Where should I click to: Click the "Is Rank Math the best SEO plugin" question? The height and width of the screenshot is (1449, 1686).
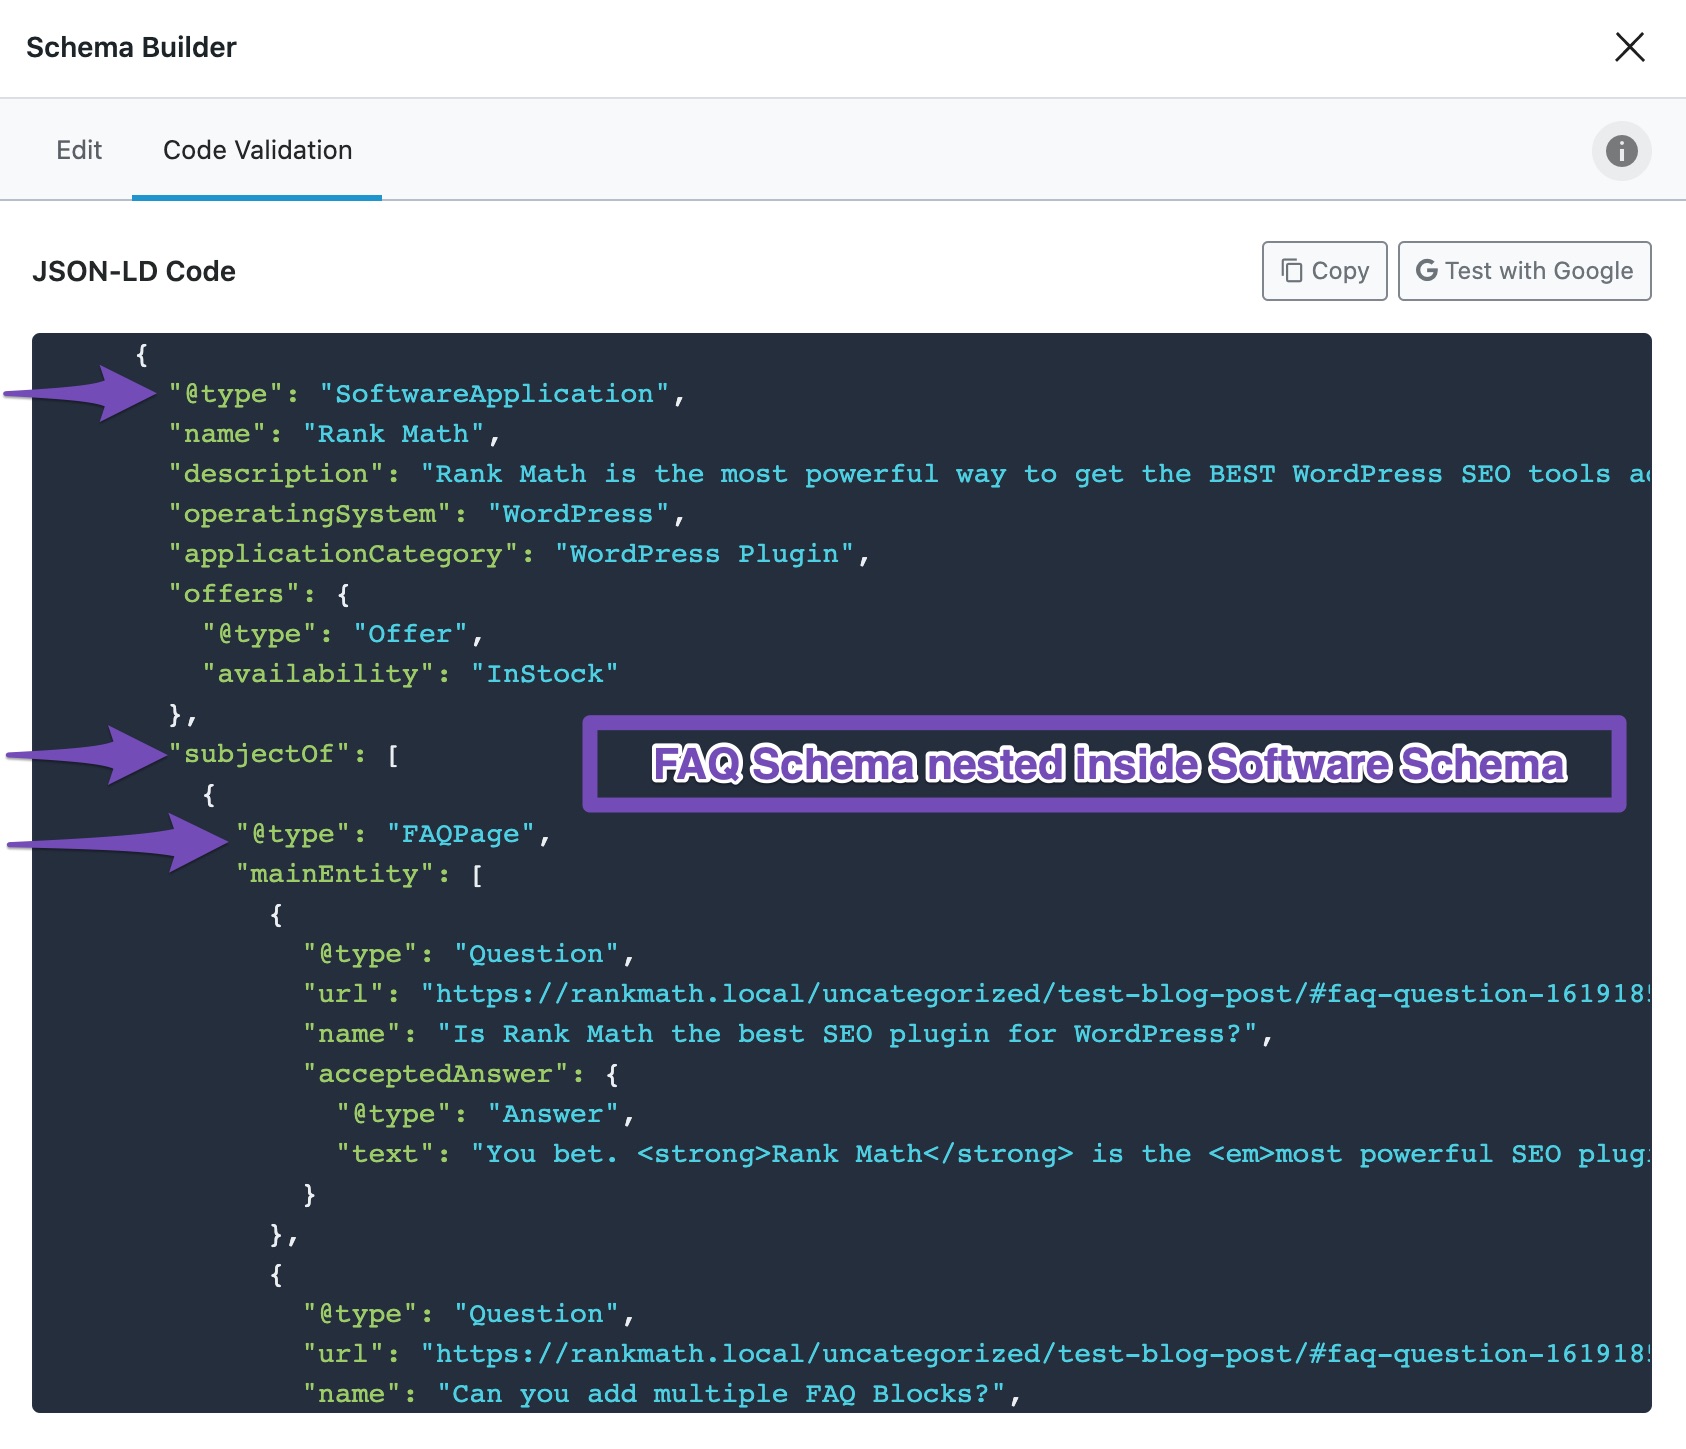(x=847, y=1034)
